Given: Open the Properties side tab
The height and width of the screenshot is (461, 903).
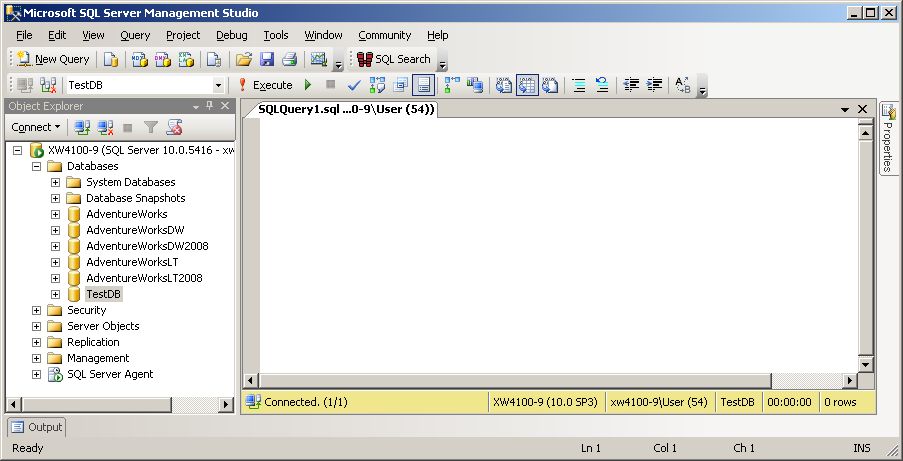Looking at the screenshot, I should point(889,138).
